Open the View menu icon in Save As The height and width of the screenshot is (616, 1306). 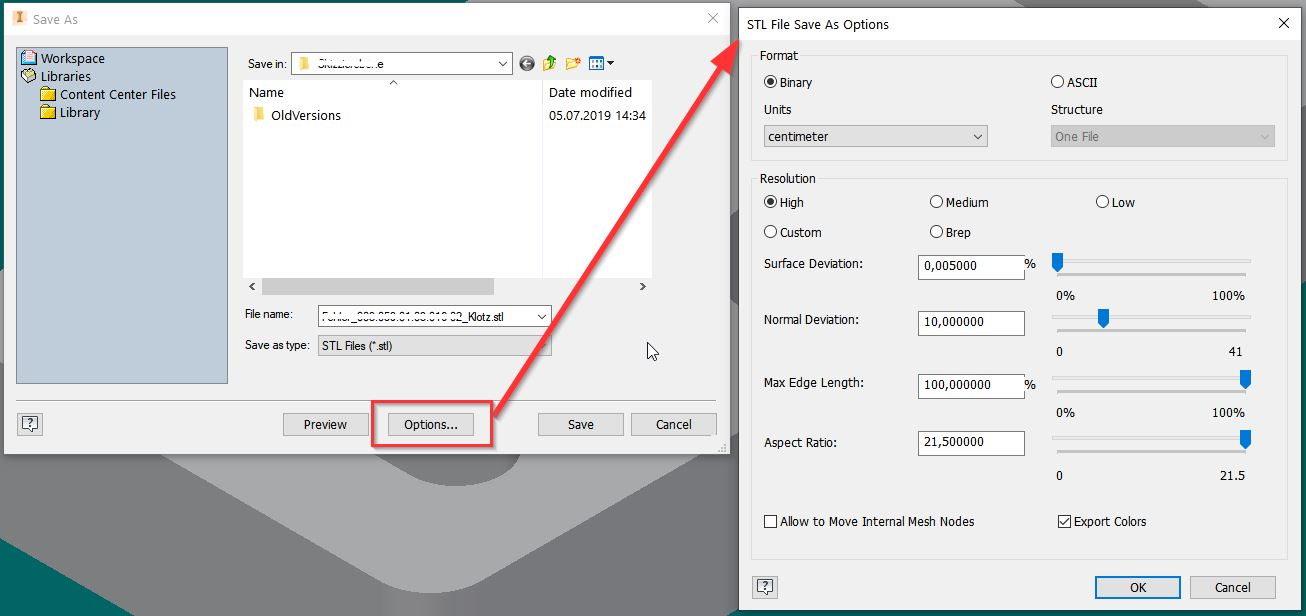coord(601,64)
